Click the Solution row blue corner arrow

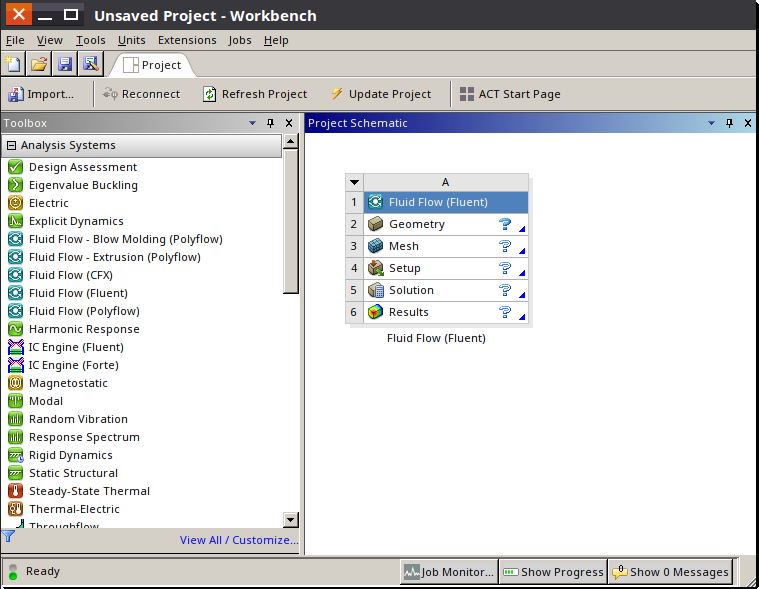pos(522,295)
